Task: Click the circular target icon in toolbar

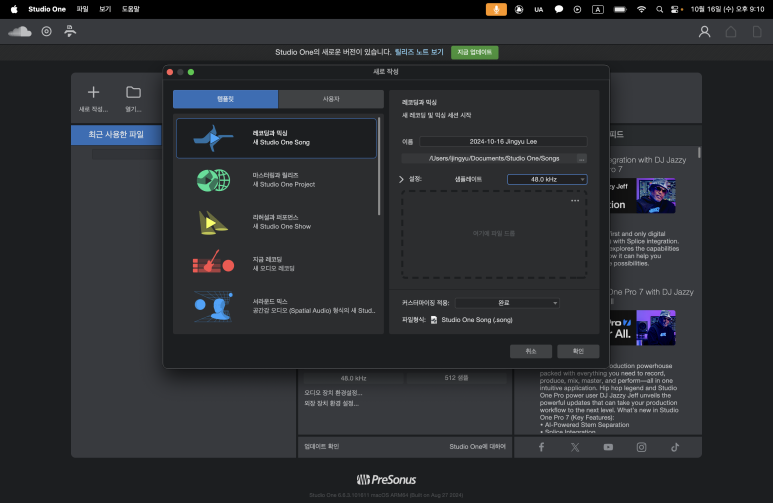Action: click(46, 32)
